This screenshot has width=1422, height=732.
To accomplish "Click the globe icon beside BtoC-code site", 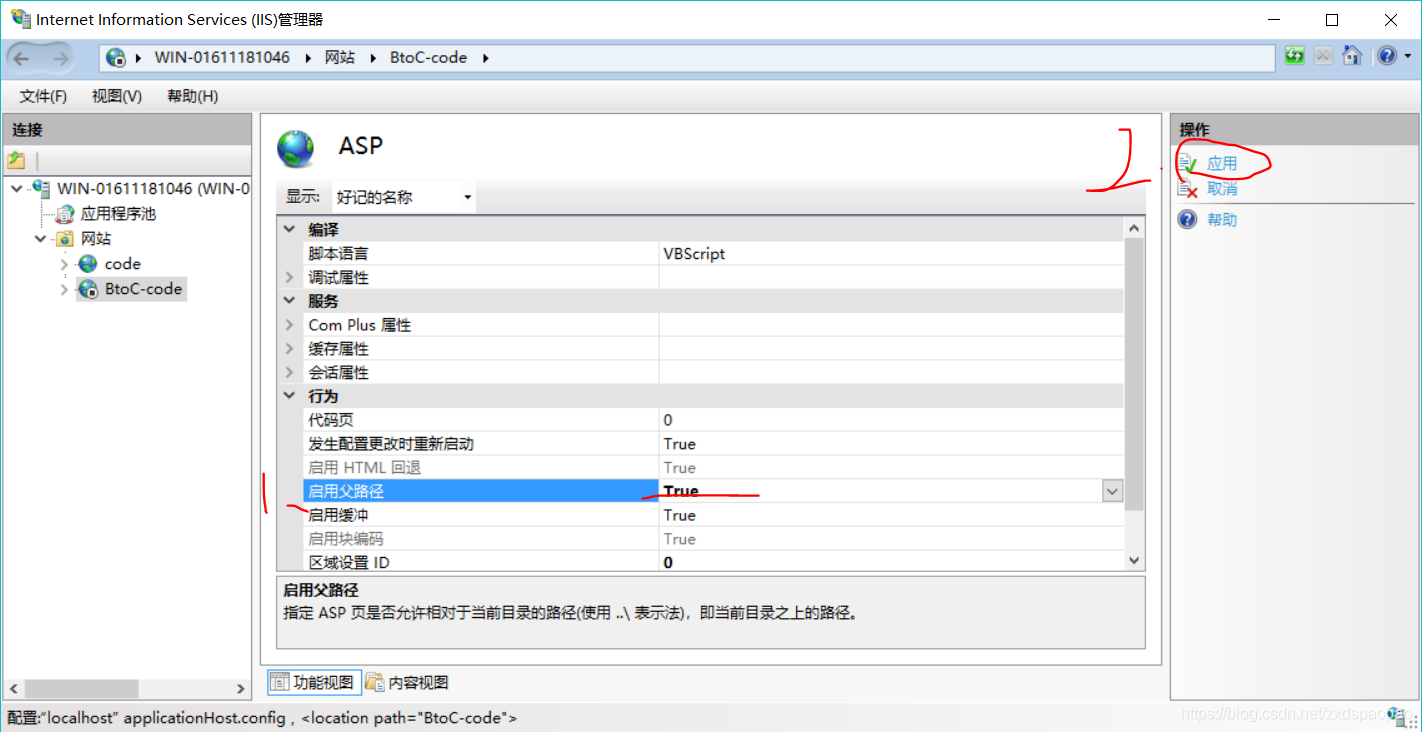I will (88, 289).
